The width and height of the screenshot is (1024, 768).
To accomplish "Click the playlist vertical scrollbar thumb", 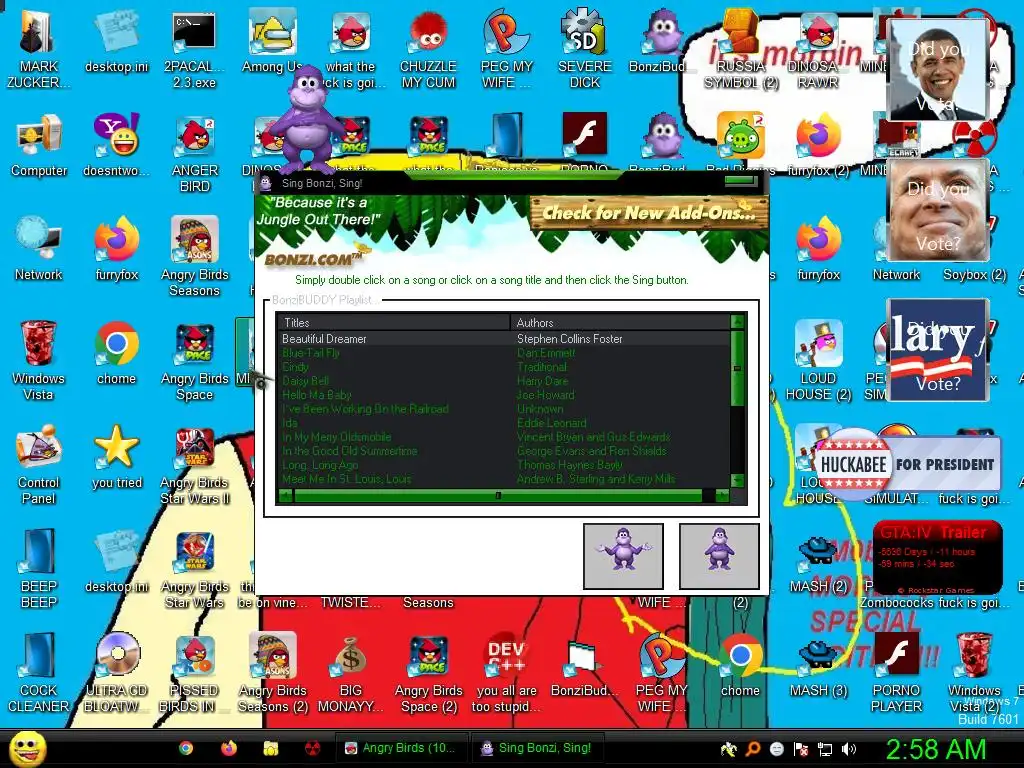I will tap(737, 368).
